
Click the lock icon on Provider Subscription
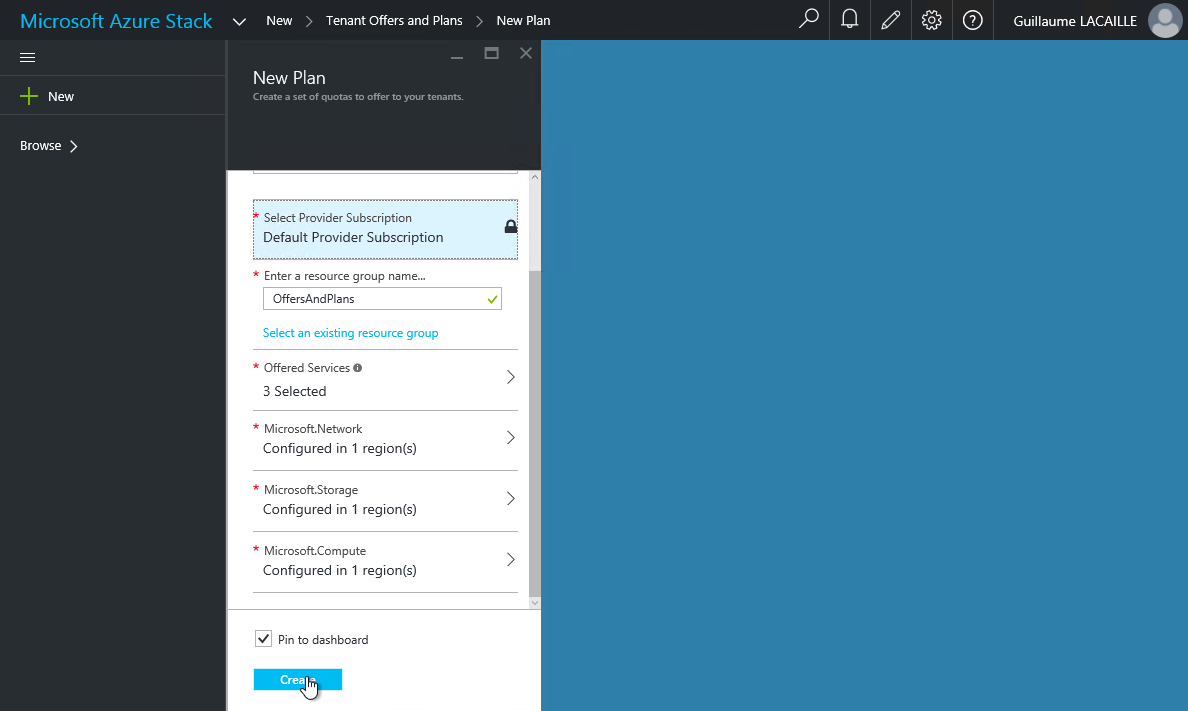(511, 227)
